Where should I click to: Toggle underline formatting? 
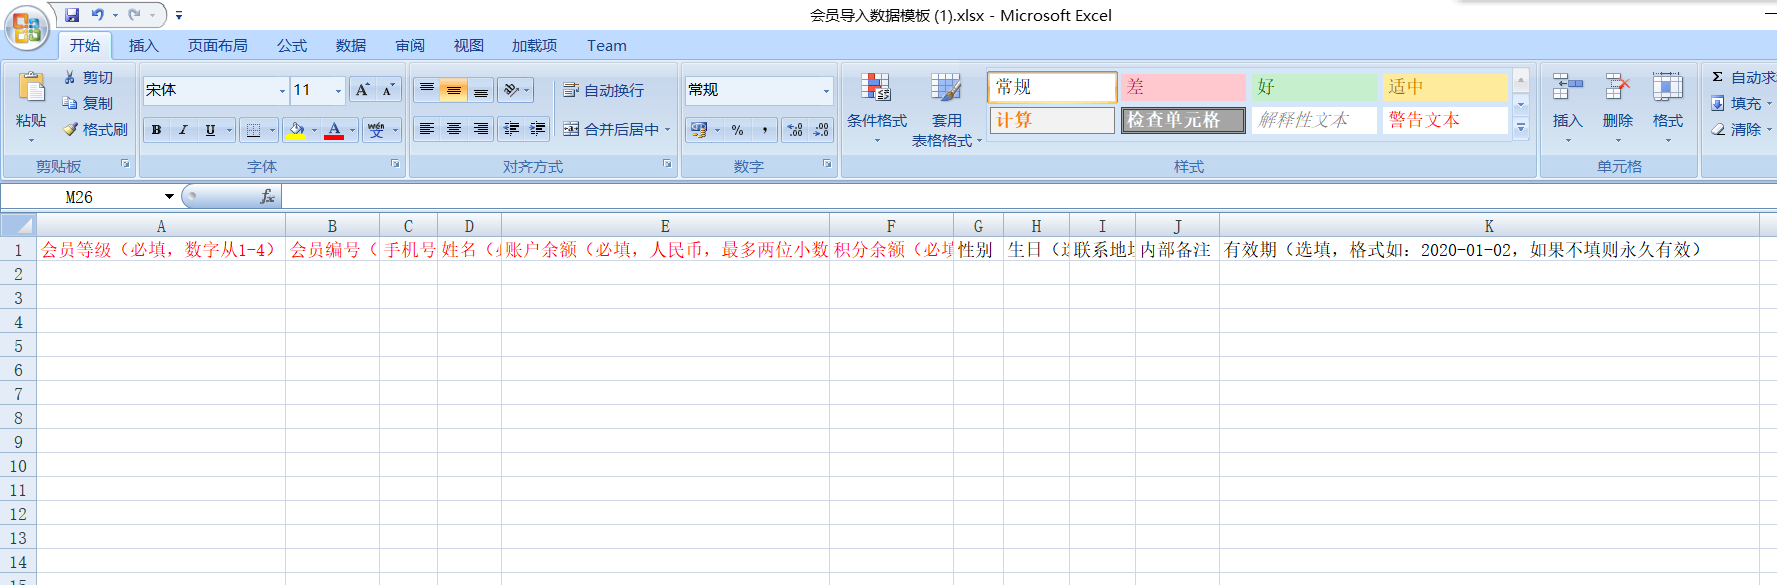[210, 130]
